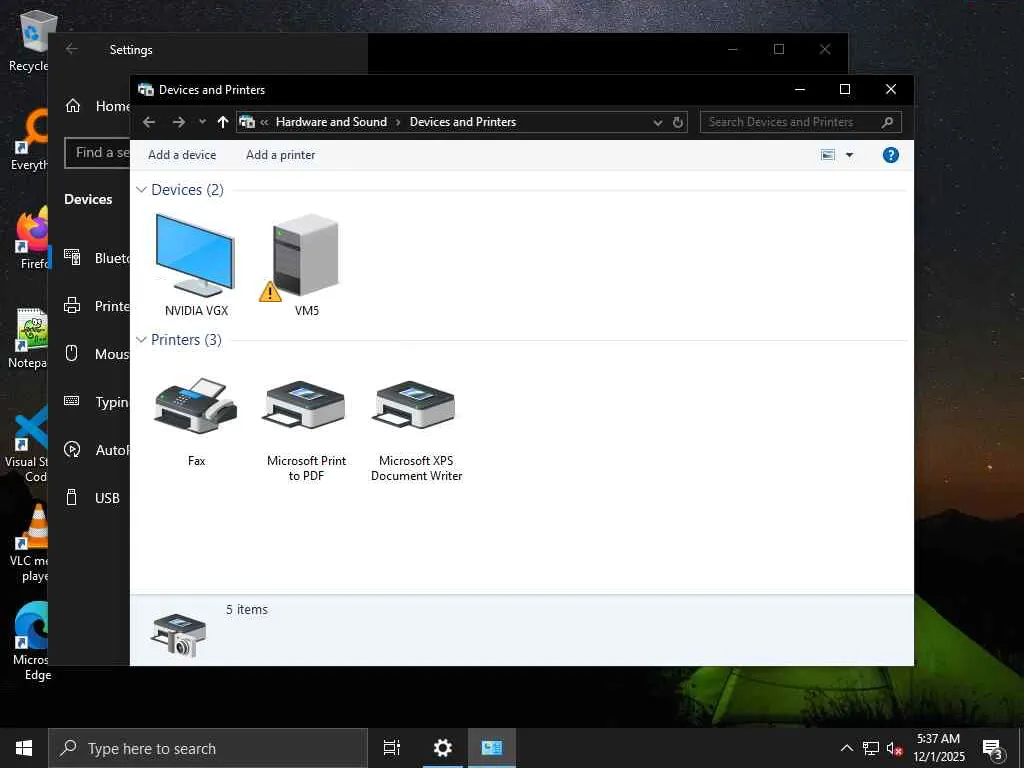Viewport: 1024px width, 768px height.
Task: Open the recent locations dropdown arrow
Action: pyautogui.click(x=202, y=122)
